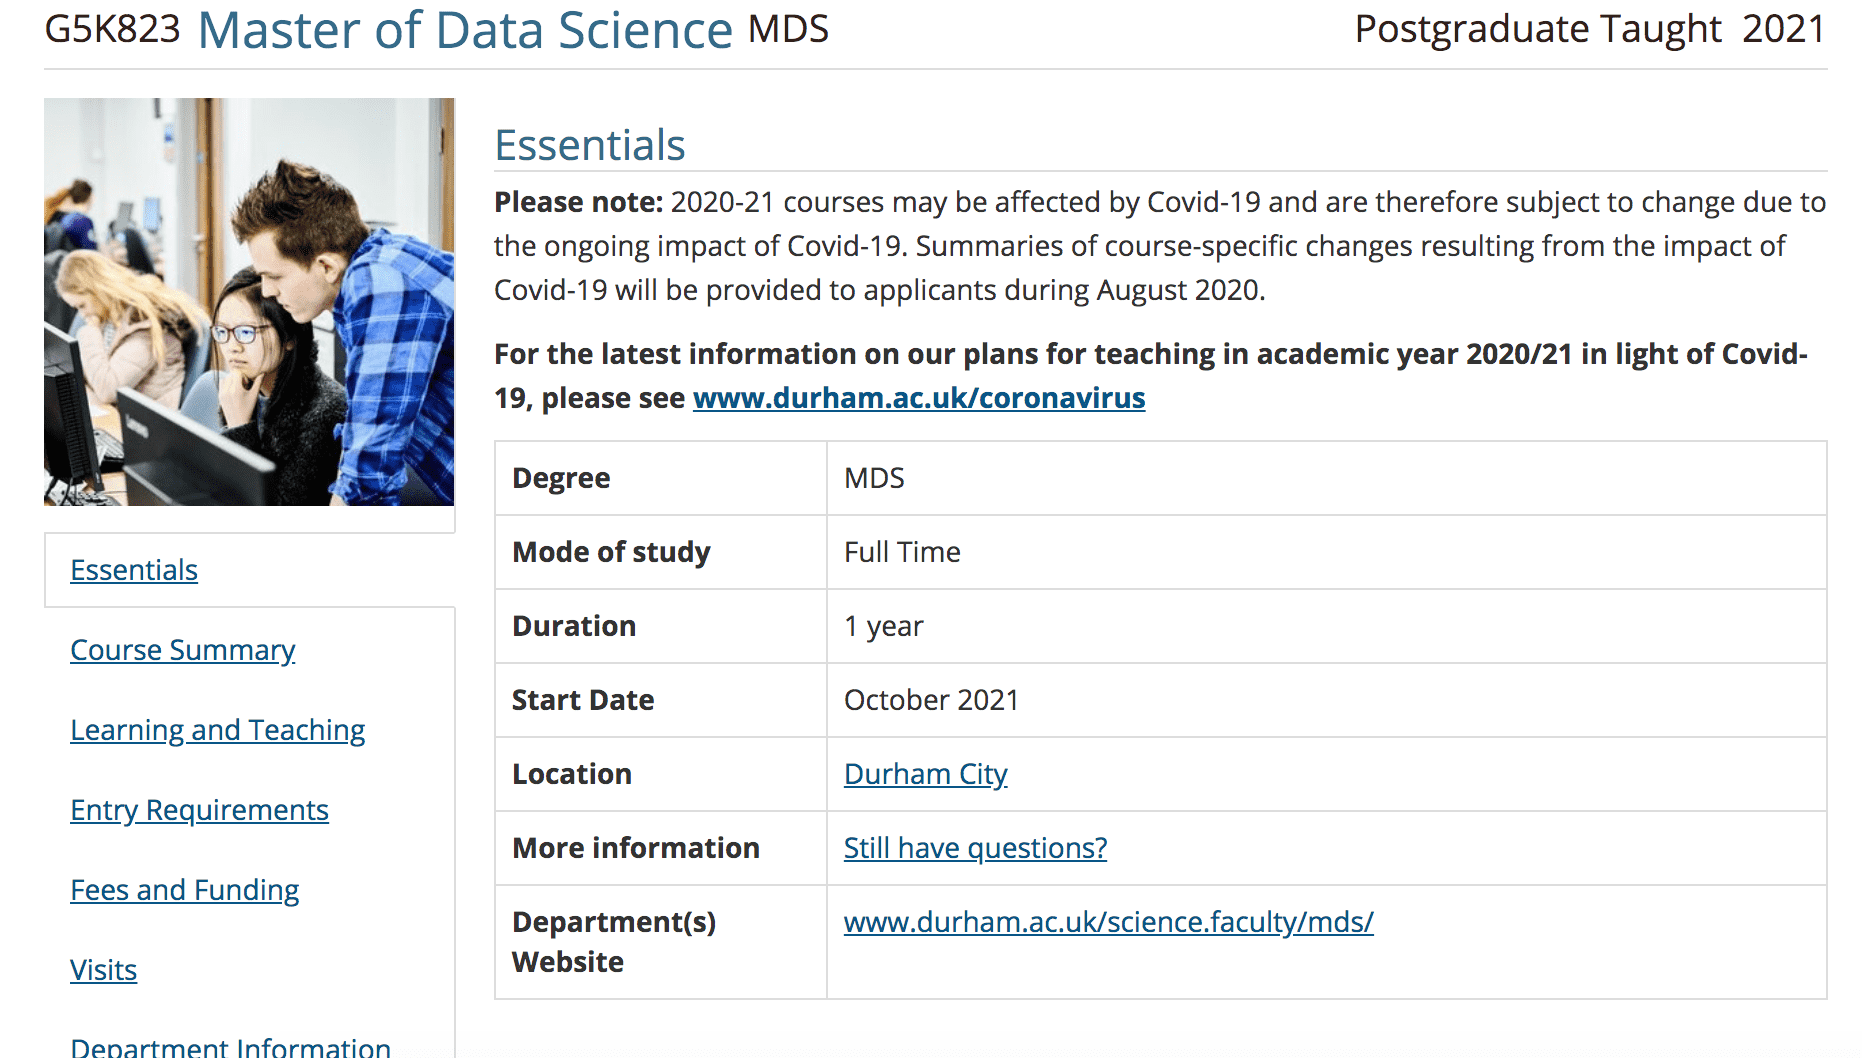Click the 'Postgraduate Taught 2021' header text
The width and height of the screenshot is (1862, 1058).
tap(1589, 29)
